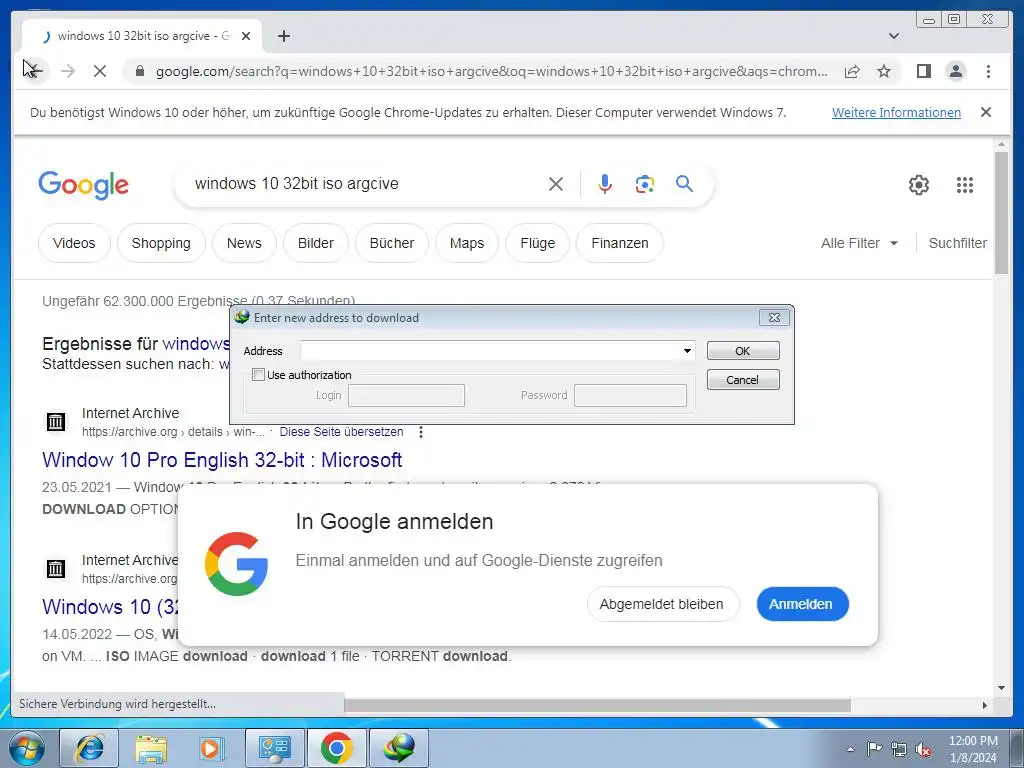Click OK in the download dialog
Viewport: 1024px width, 768px height.
pos(743,351)
